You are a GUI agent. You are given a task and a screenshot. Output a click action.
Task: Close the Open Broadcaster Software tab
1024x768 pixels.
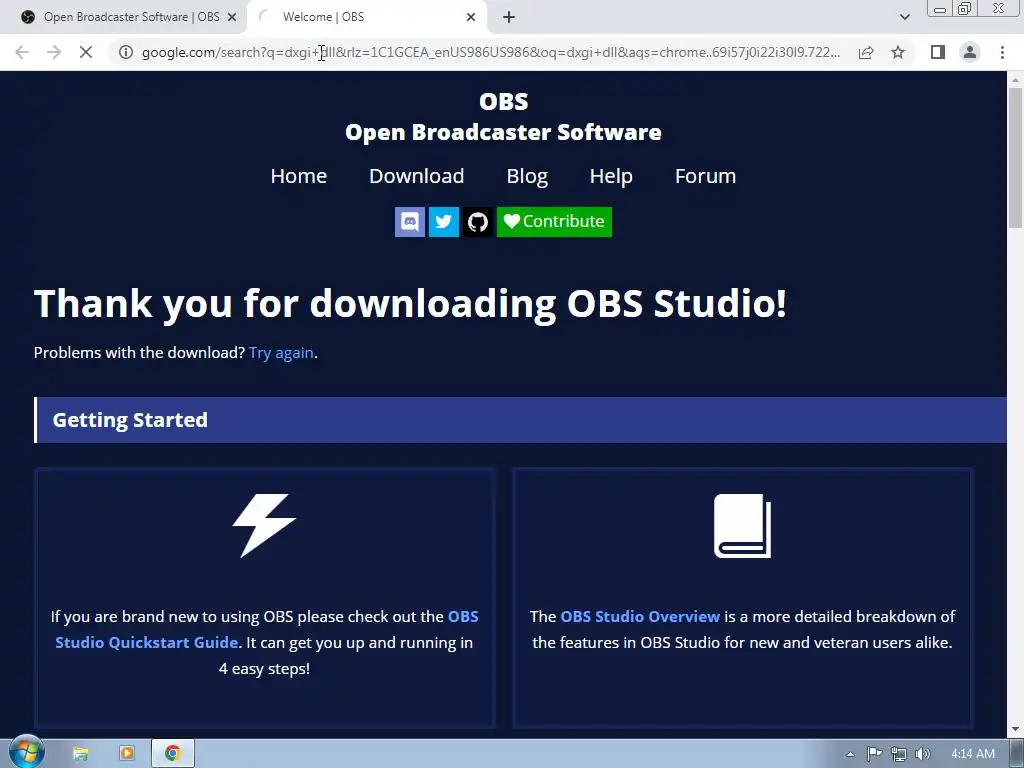[x=232, y=17]
